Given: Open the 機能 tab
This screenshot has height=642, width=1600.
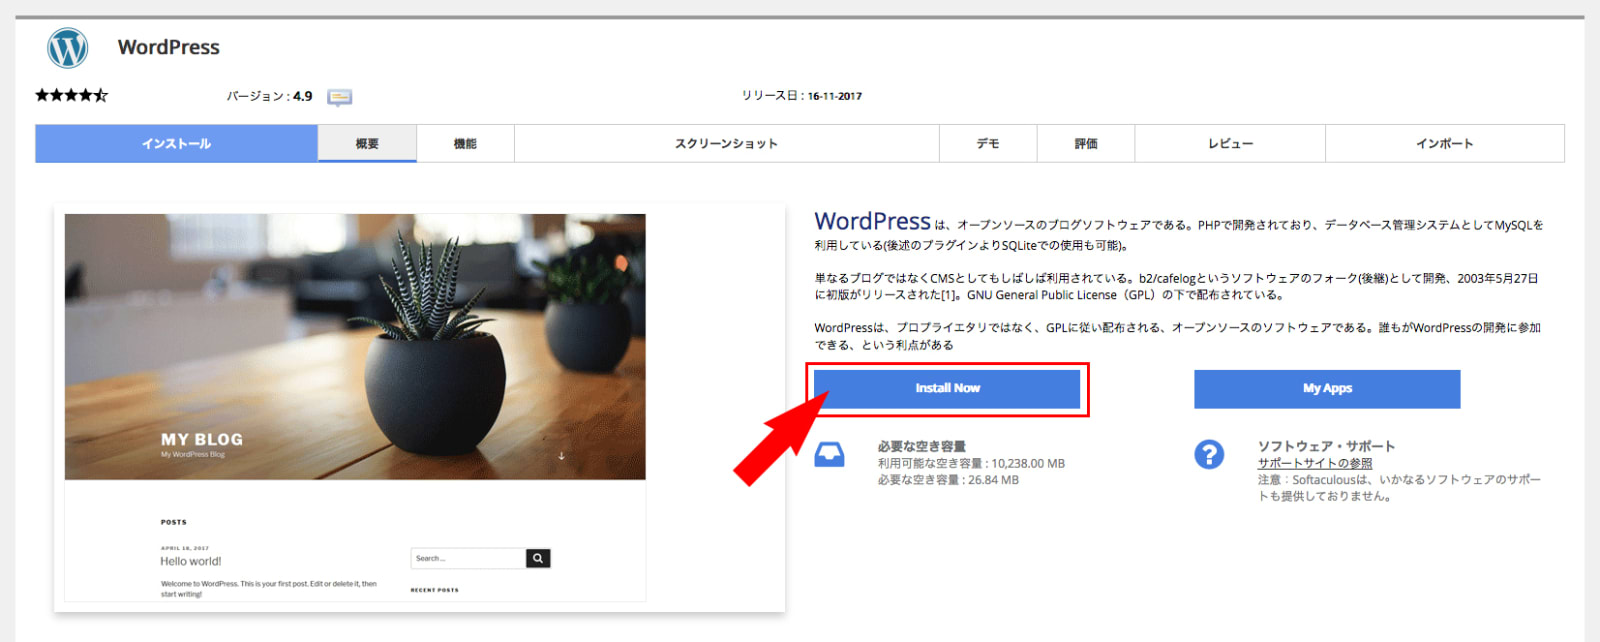Looking at the screenshot, I should click(465, 143).
